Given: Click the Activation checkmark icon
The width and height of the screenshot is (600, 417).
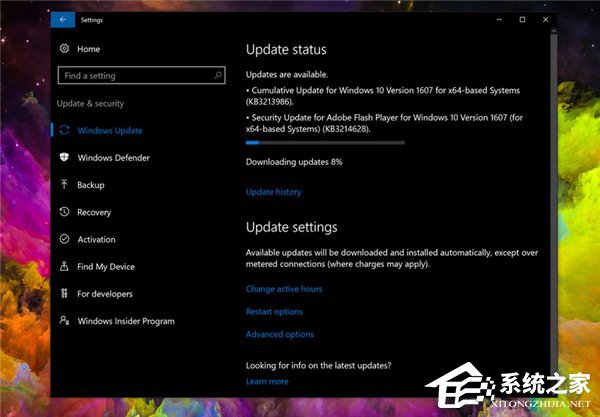Looking at the screenshot, I should pyautogui.click(x=64, y=239).
